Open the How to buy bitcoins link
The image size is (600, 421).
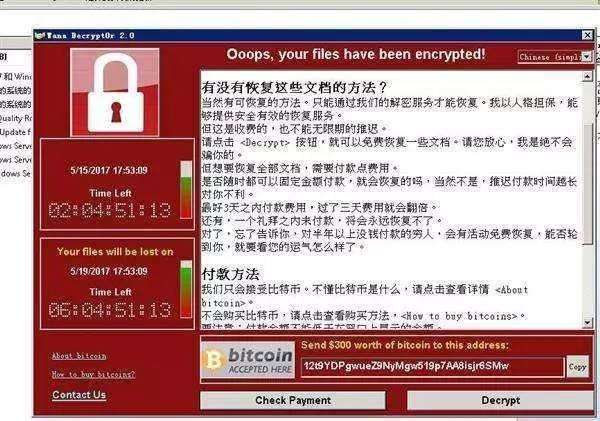[93, 374]
